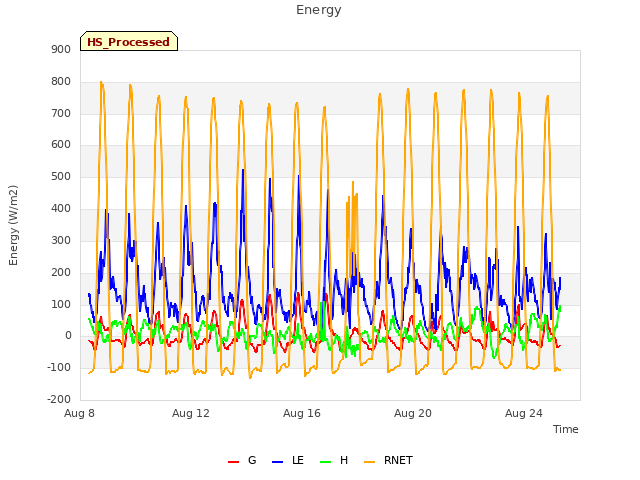Click the orange RNET legend swatch

click(369, 462)
